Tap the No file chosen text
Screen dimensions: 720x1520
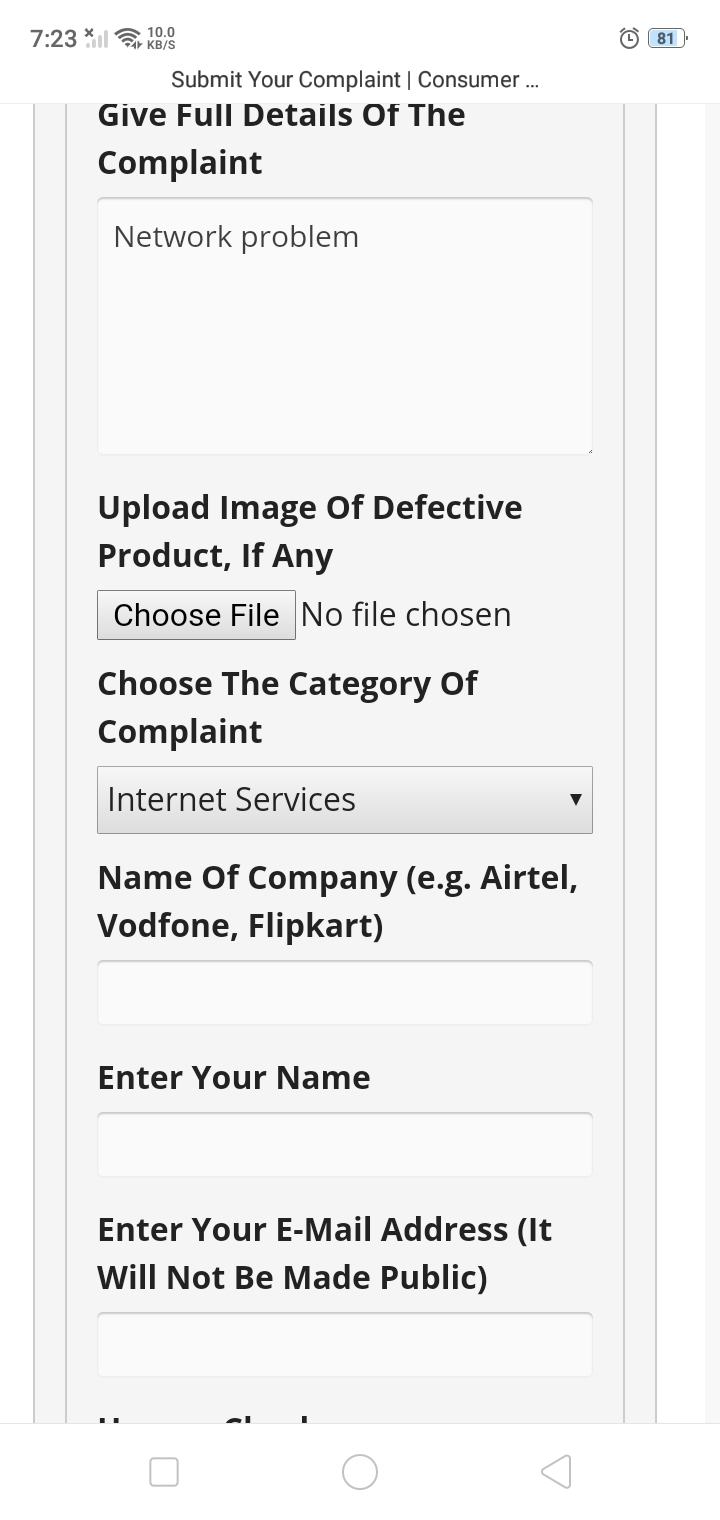406,615
